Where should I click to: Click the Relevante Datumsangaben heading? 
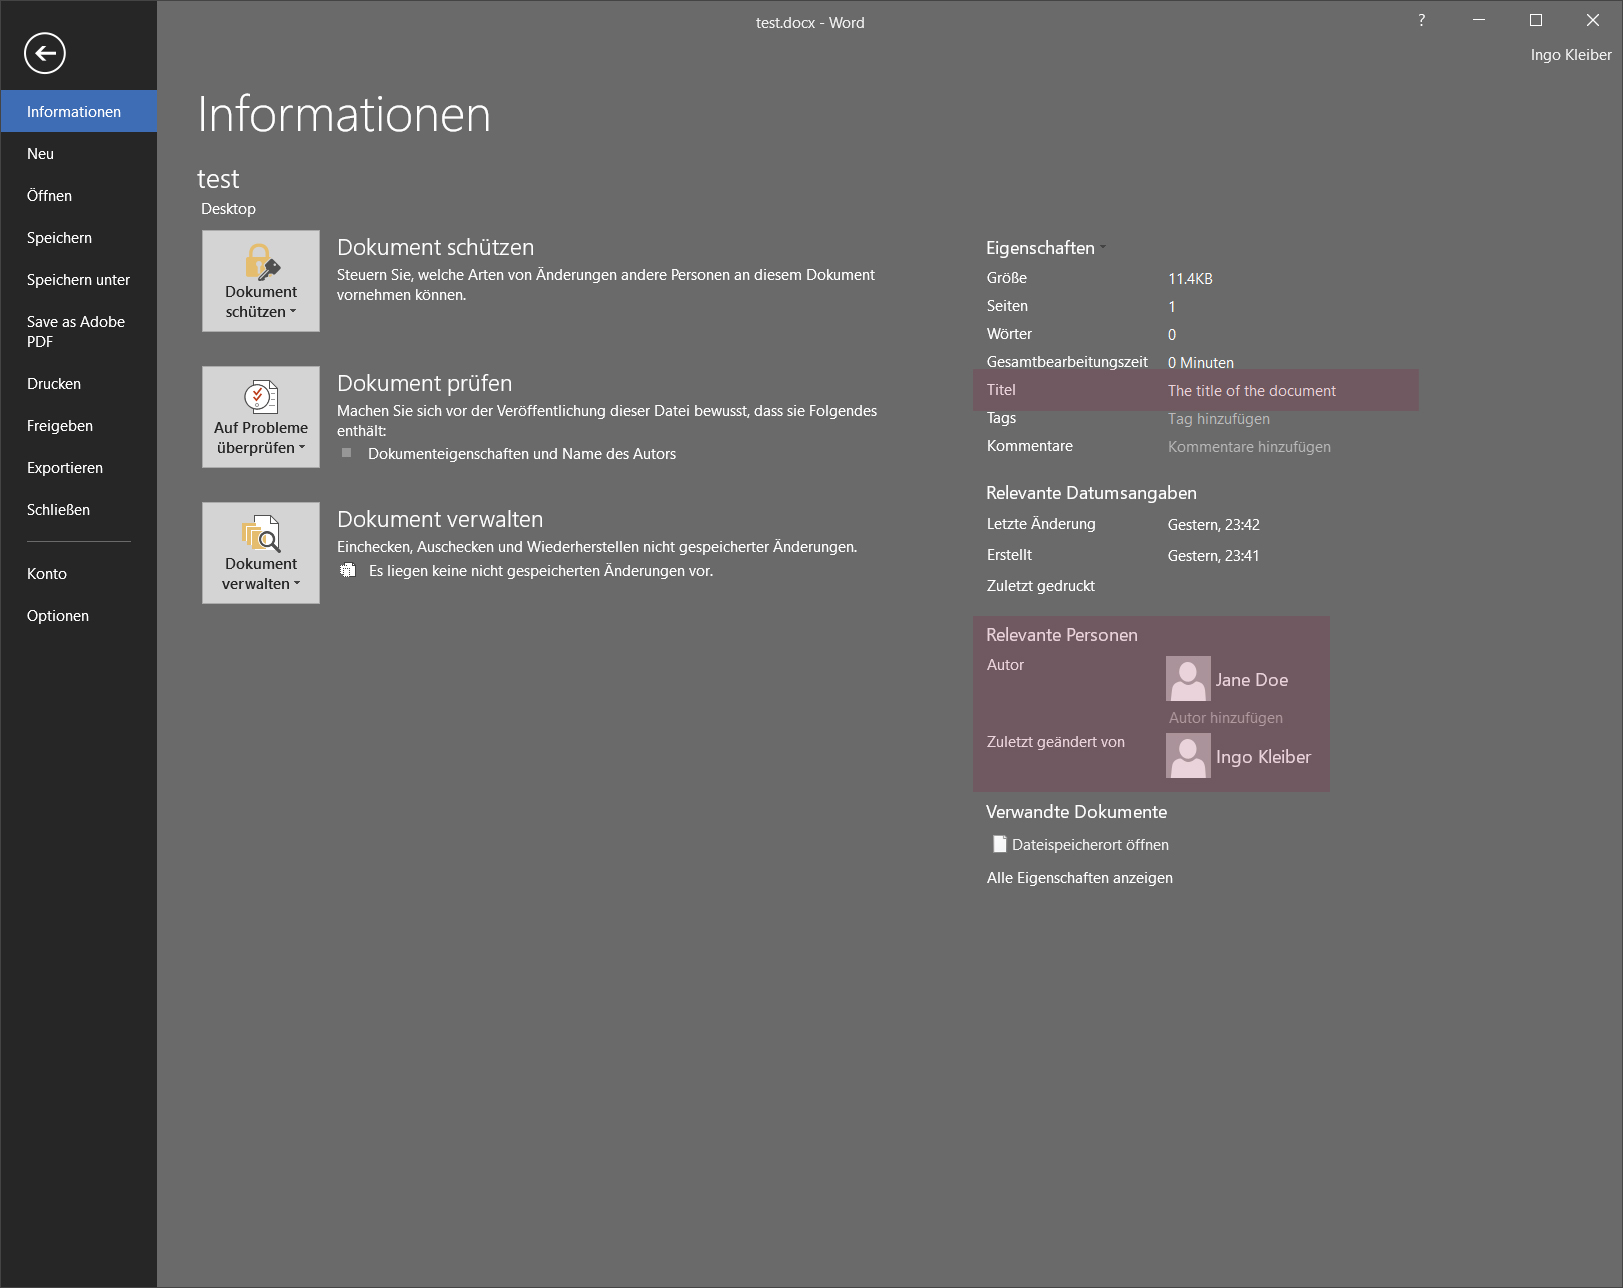(x=1091, y=492)
